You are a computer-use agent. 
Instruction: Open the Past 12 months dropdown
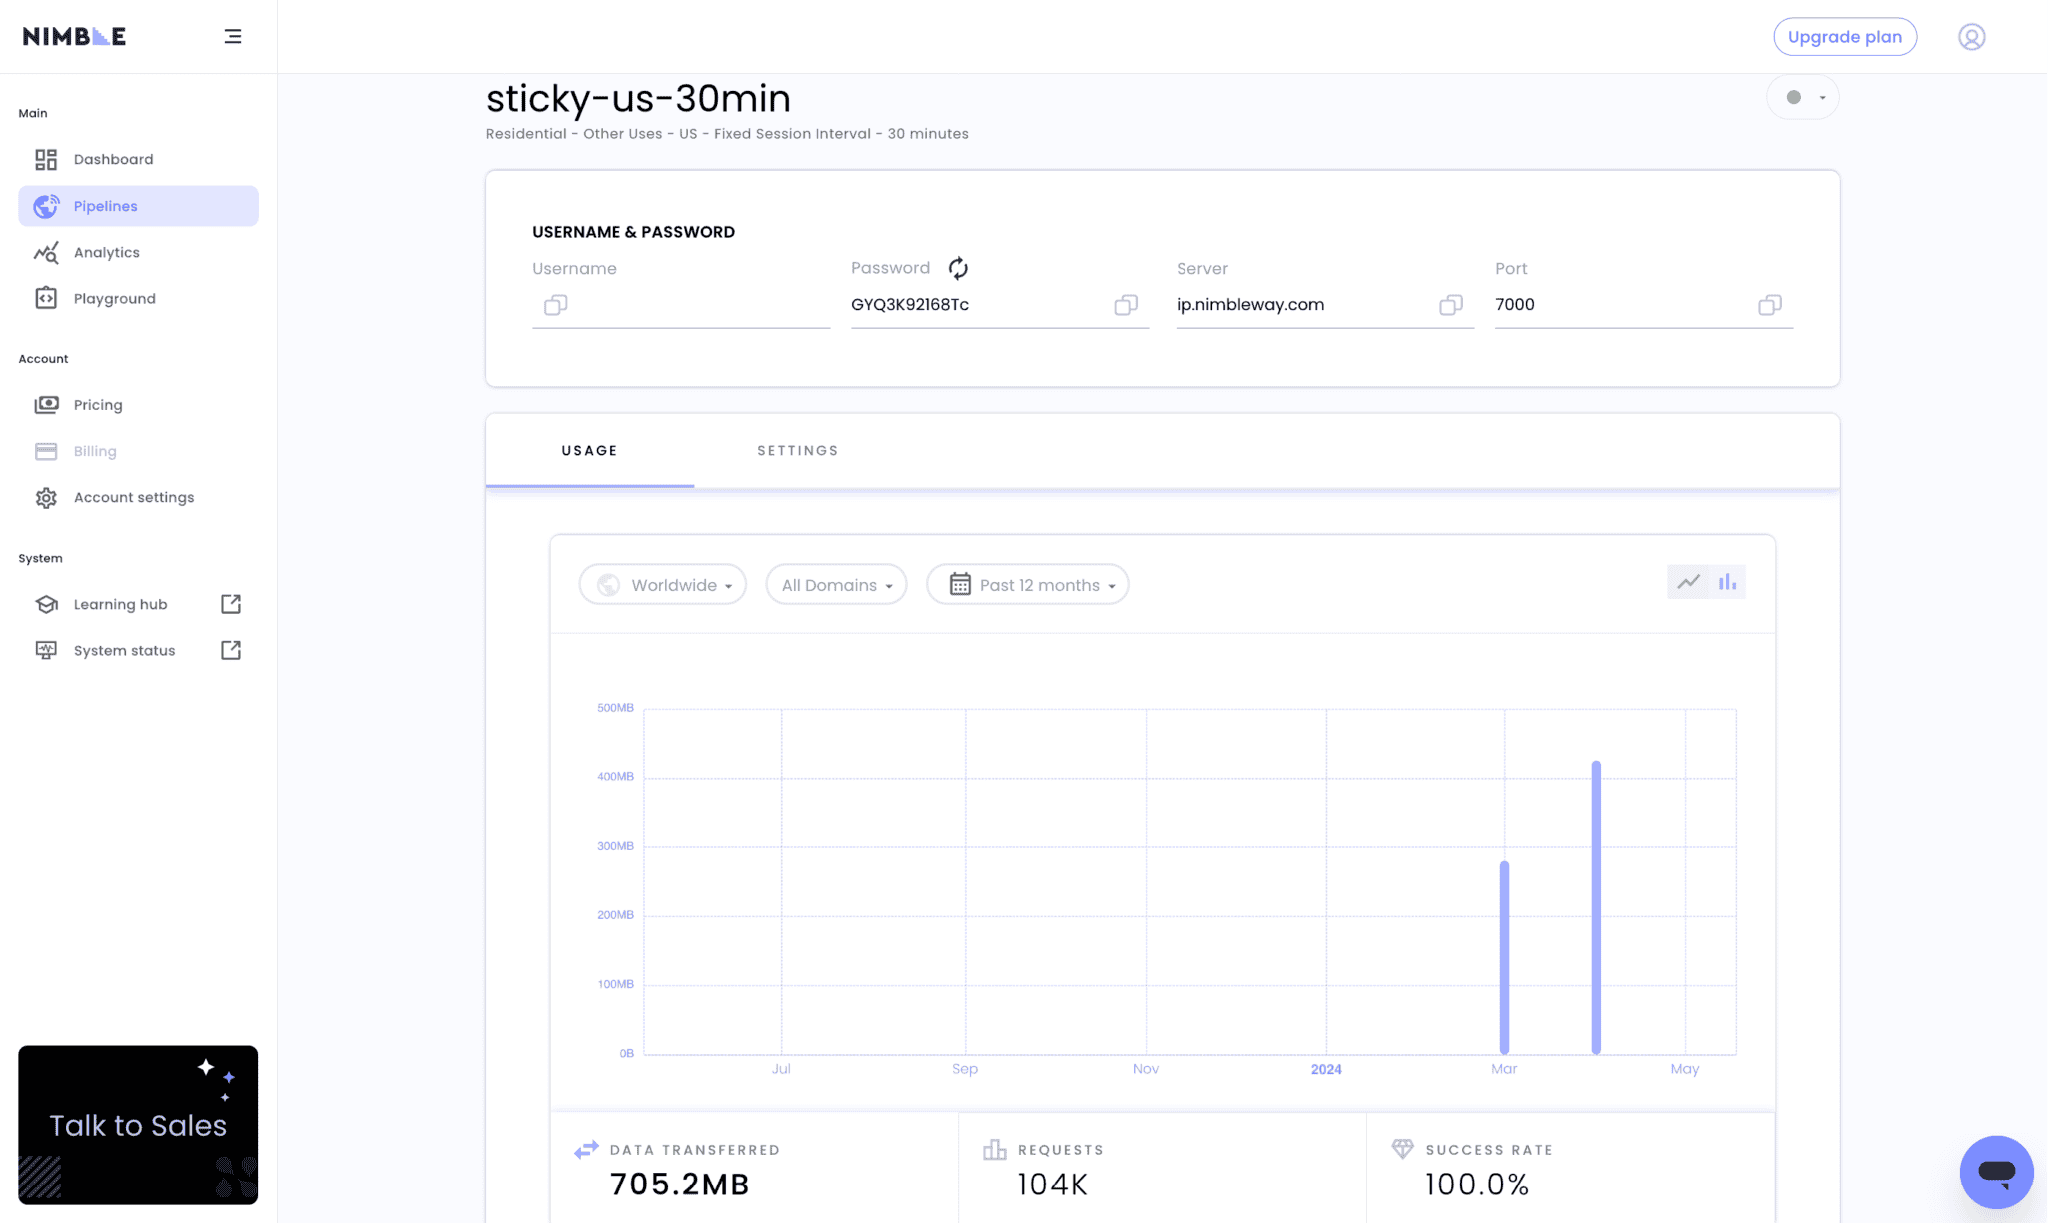pos(1028,585)
